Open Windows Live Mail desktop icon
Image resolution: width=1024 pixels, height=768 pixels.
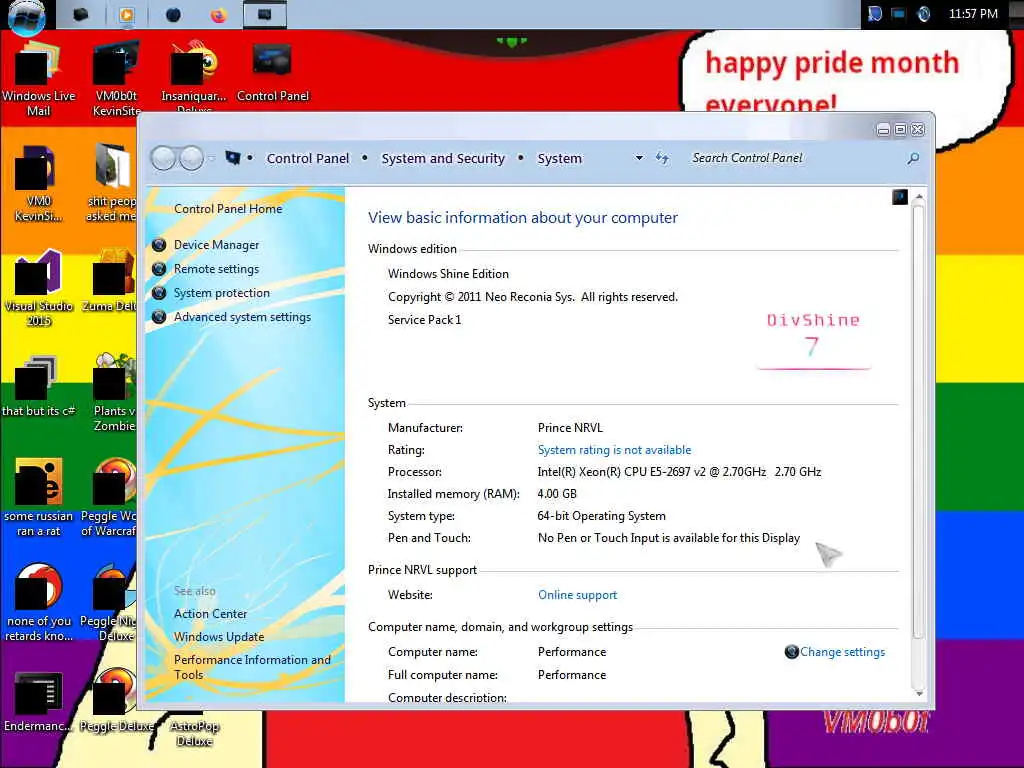(39, 79)
